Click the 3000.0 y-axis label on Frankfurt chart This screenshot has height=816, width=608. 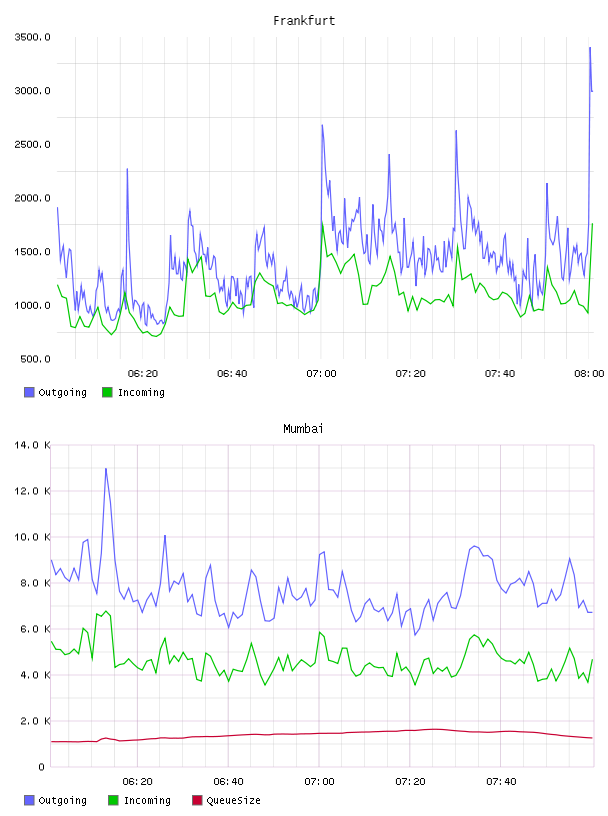pos(32,91)
